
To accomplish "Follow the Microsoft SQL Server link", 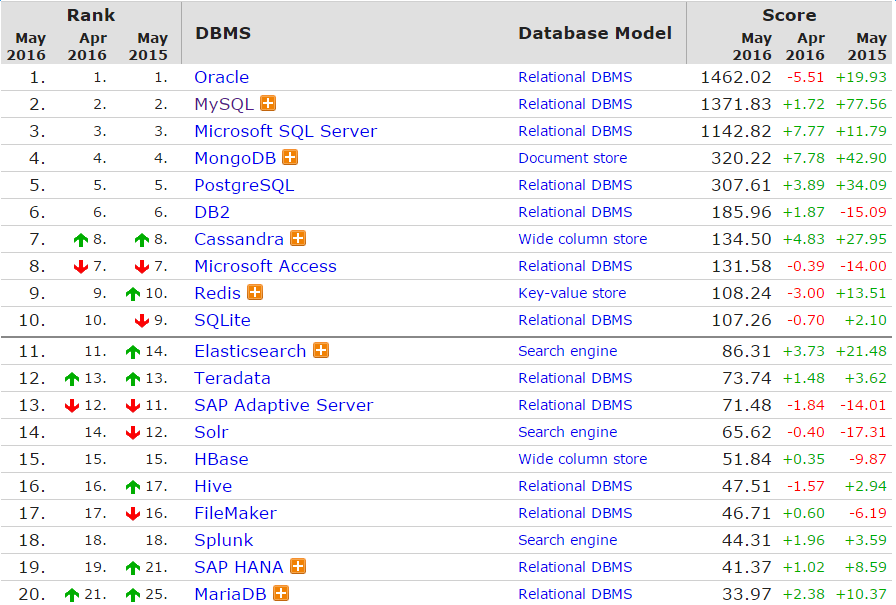I will click(x=286, y=131).
